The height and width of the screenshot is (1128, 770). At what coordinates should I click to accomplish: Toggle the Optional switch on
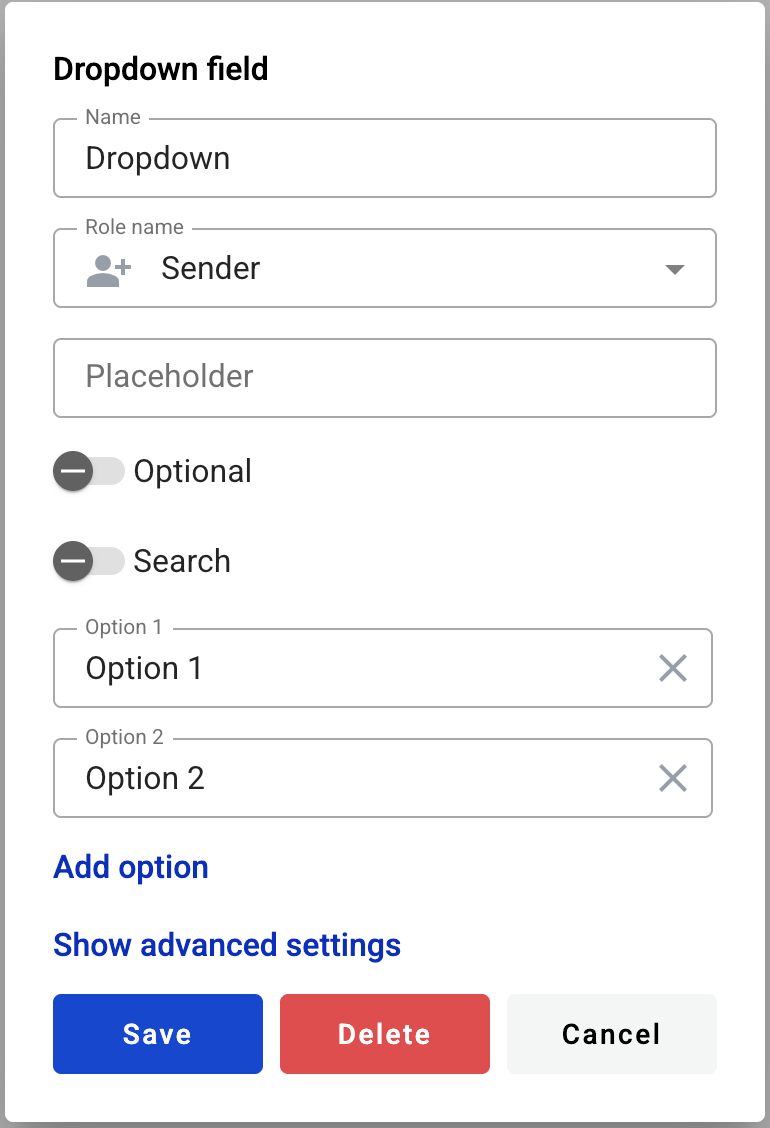(x=89, y=471)
